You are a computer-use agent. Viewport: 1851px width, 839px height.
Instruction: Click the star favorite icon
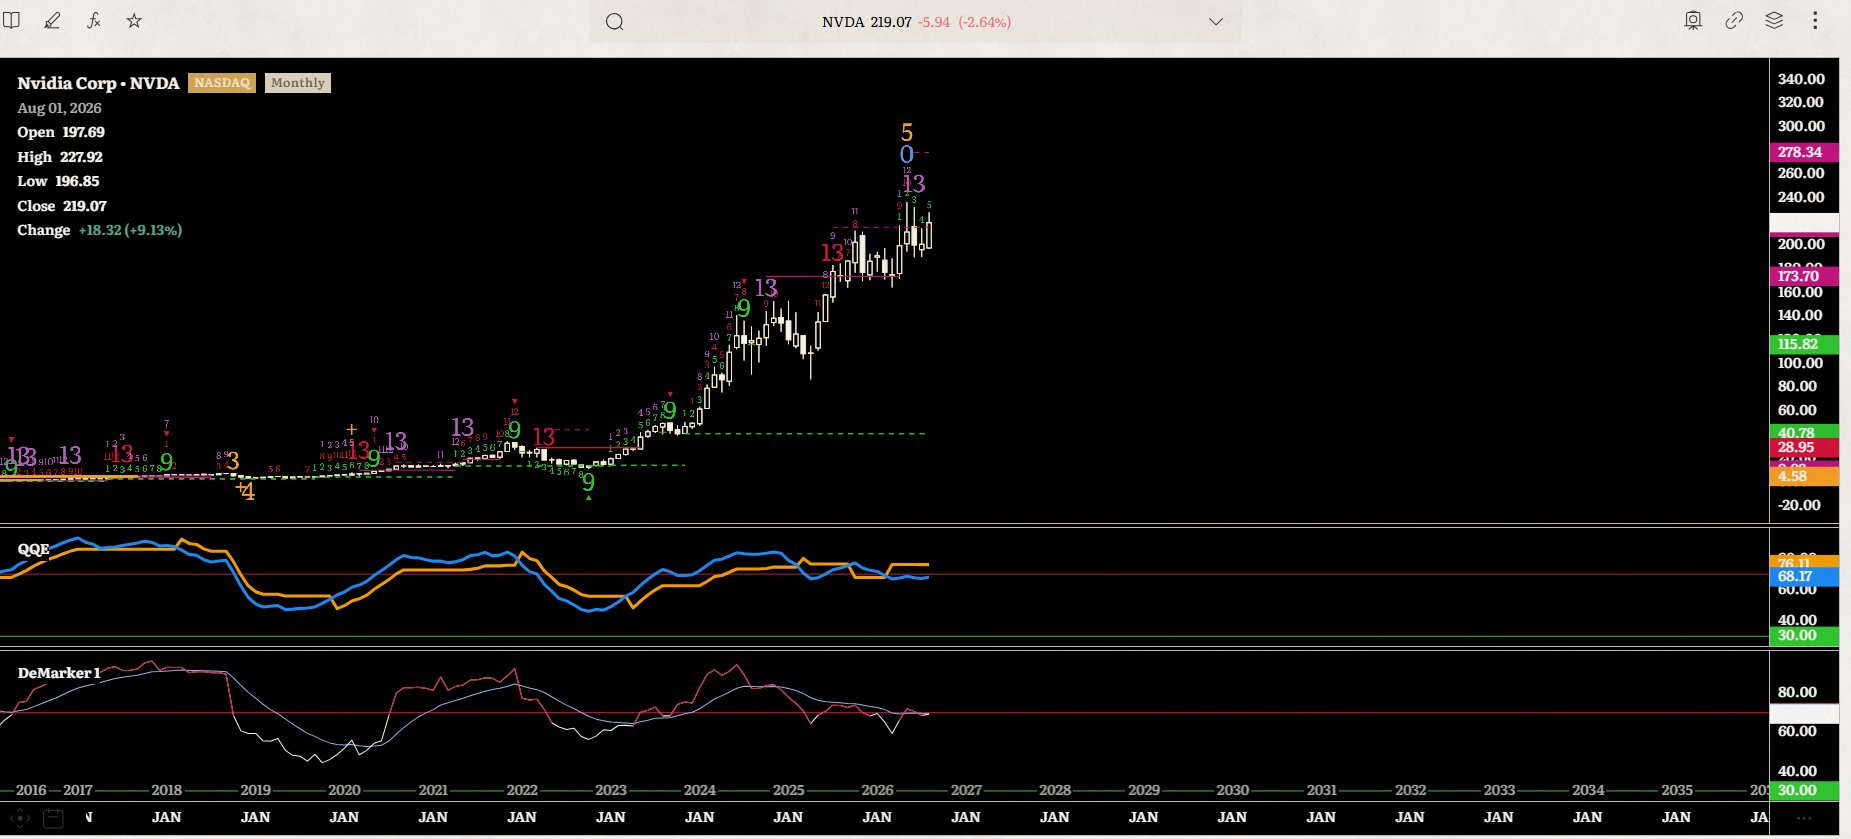click(134, 20)
